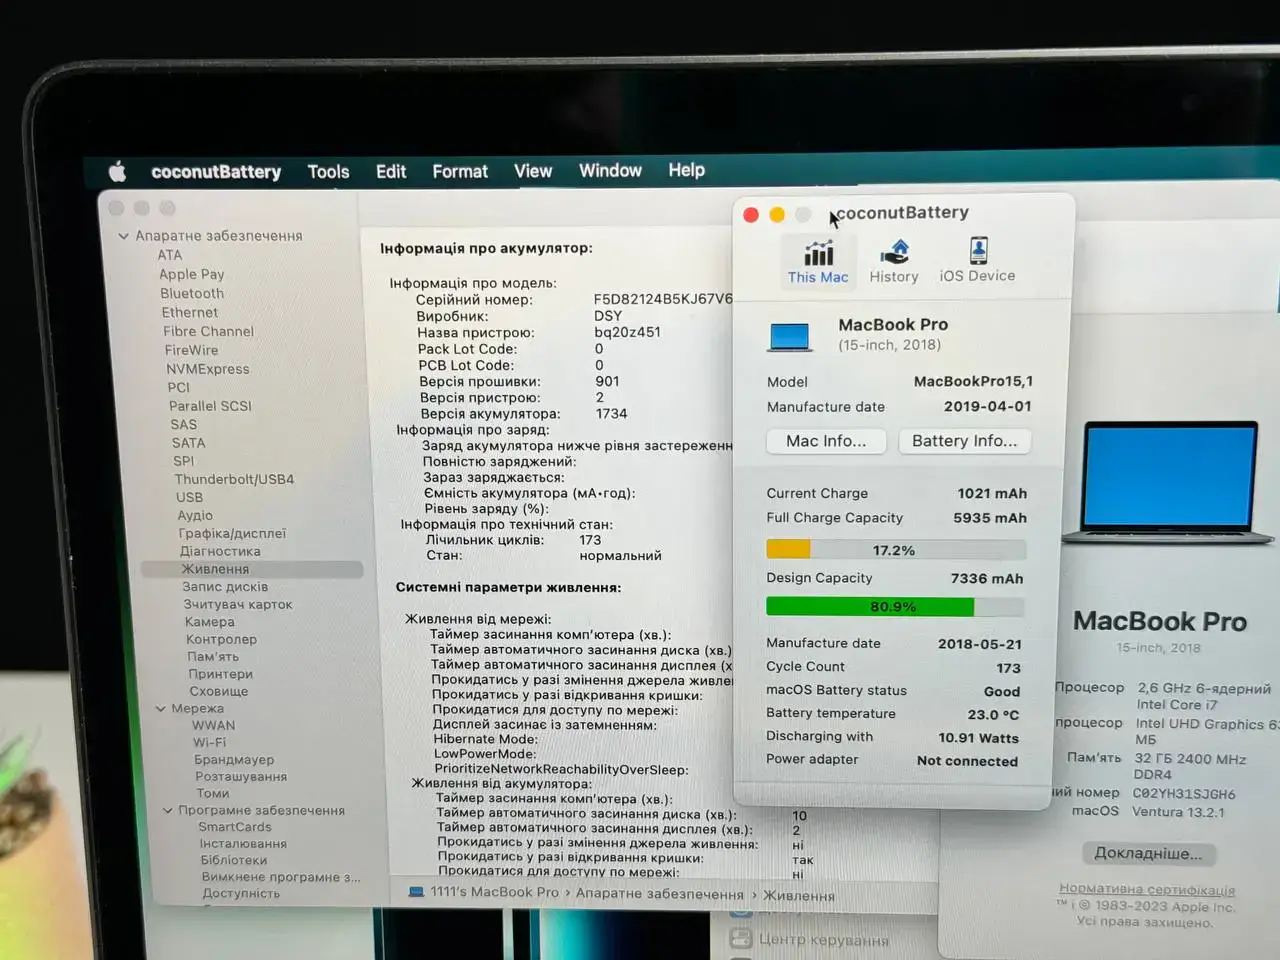
Task: Select Ethernet in the sidebar
Action: 190,312
